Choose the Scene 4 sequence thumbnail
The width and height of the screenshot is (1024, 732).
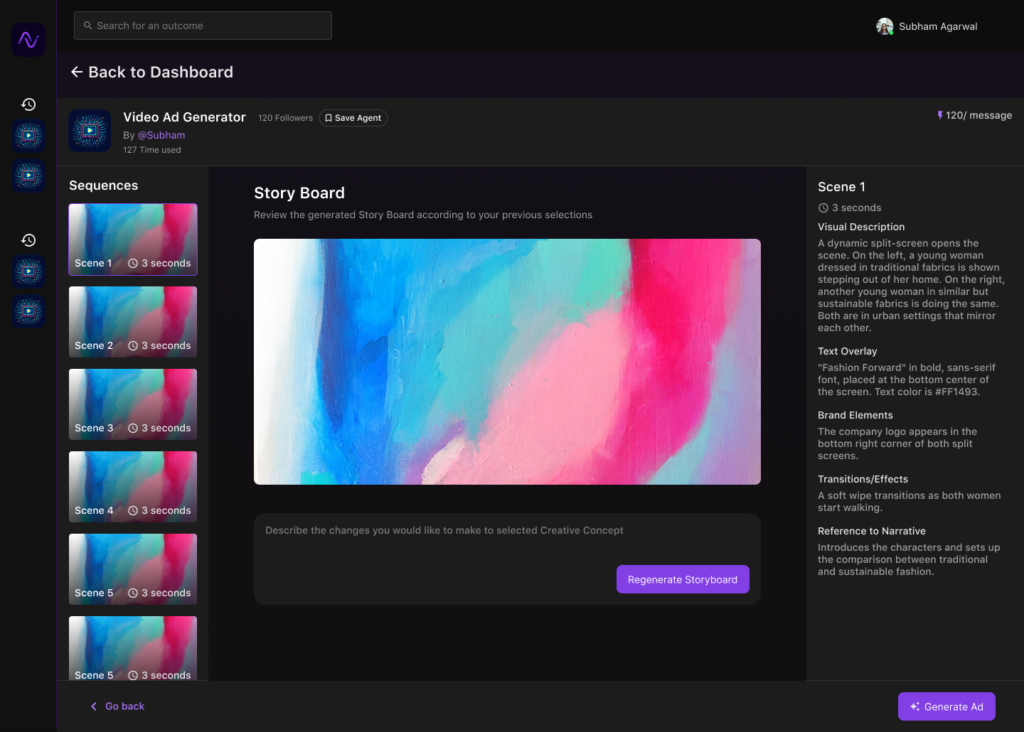pos(133,487)
